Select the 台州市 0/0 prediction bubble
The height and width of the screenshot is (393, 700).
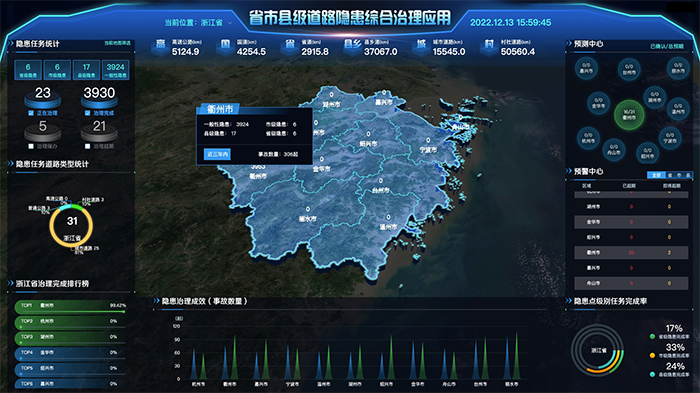tap(629, 69)
